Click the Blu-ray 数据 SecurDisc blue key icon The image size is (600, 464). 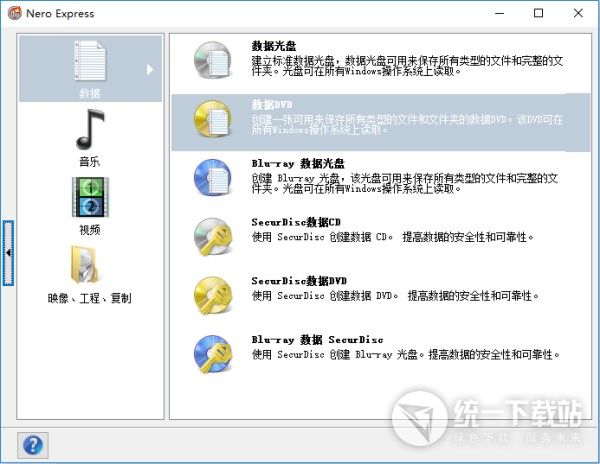pyautogui.click(x=214, y=352)
